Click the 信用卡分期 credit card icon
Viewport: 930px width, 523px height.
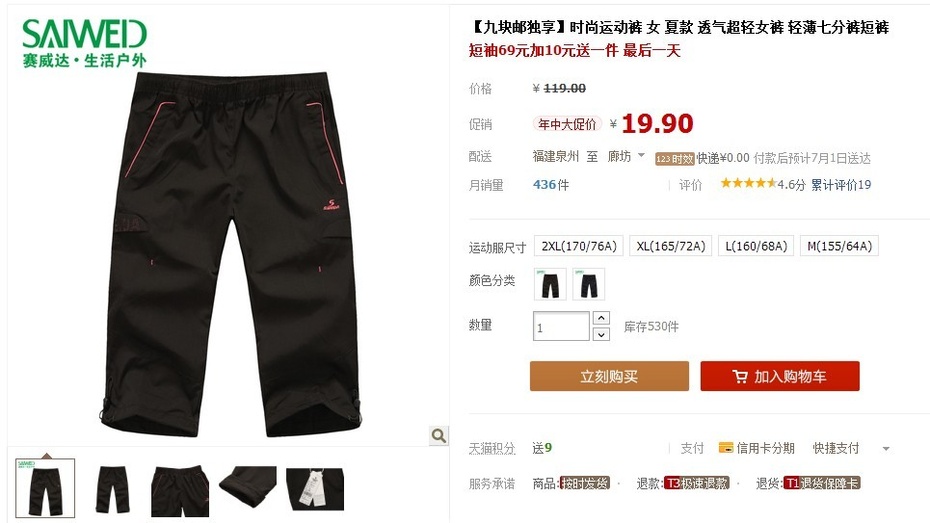[x=725, y=448]
